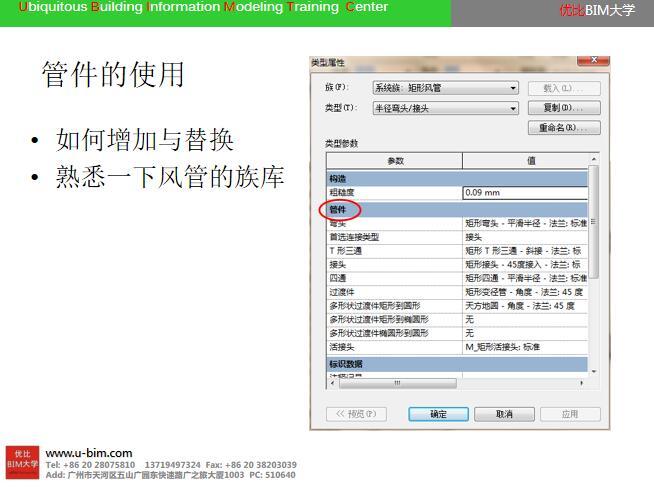Edit the 粗糙度 value field 0.09 mm

(525, 192)
